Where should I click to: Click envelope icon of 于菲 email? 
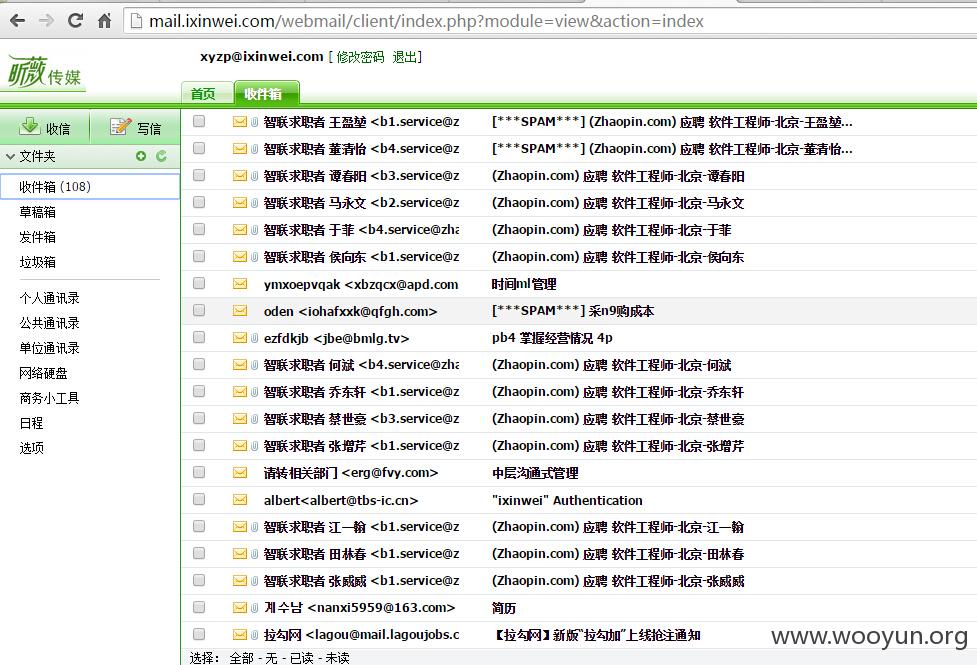240,229
